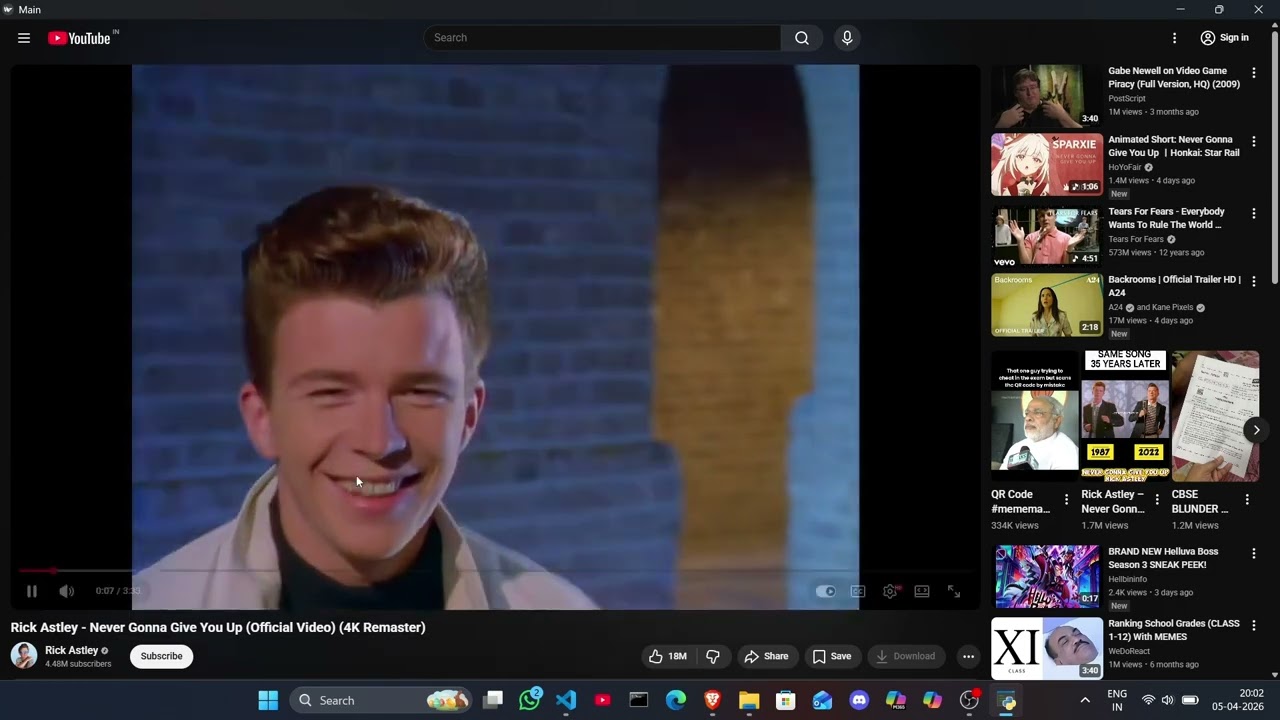This screenshot has height=720, width=1280.
Task: Open Gabe Newell on Video Game Piracy thumbnail
Action: pyautogui.click(x=1047, y=97)
